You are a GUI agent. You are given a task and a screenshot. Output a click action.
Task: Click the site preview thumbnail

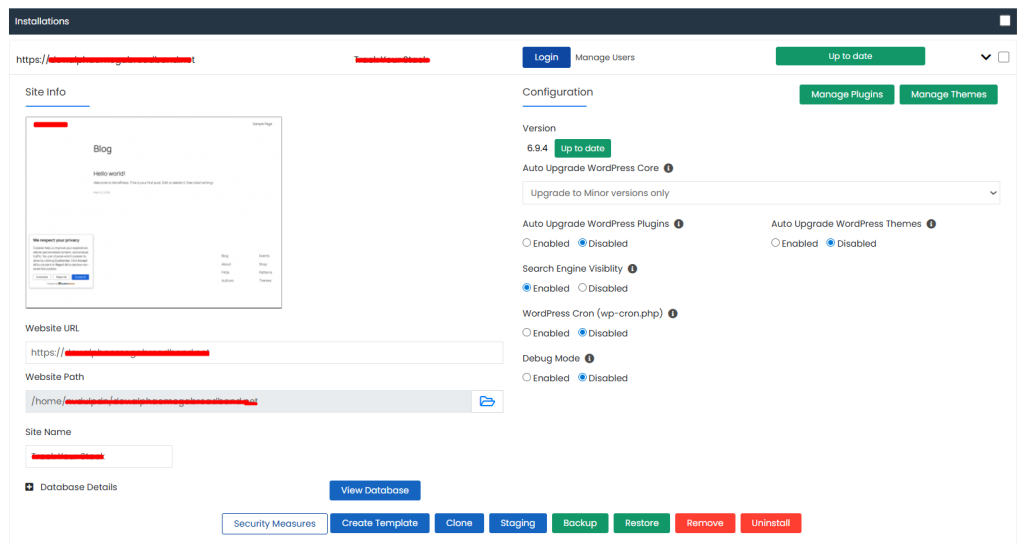point(154,212)
